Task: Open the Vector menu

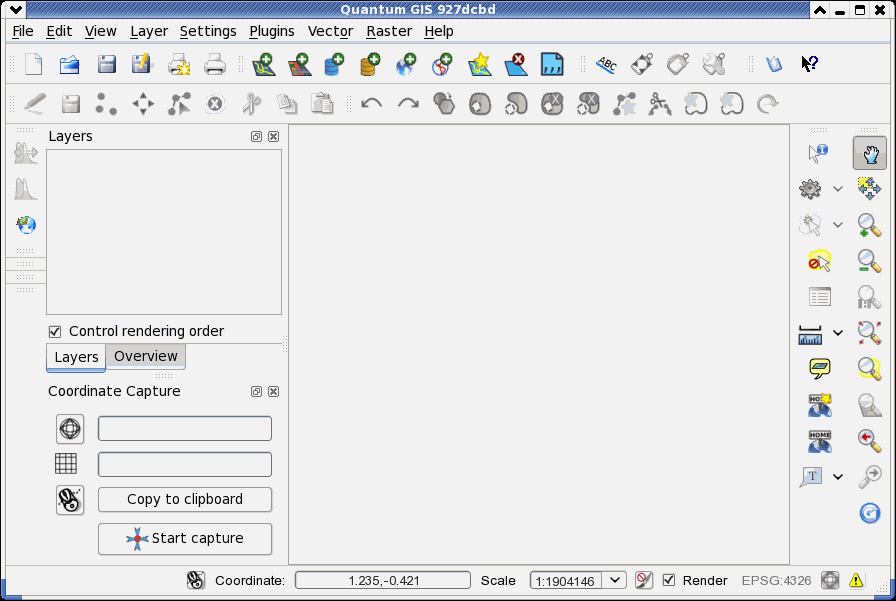Action: [x=330, y=31]
